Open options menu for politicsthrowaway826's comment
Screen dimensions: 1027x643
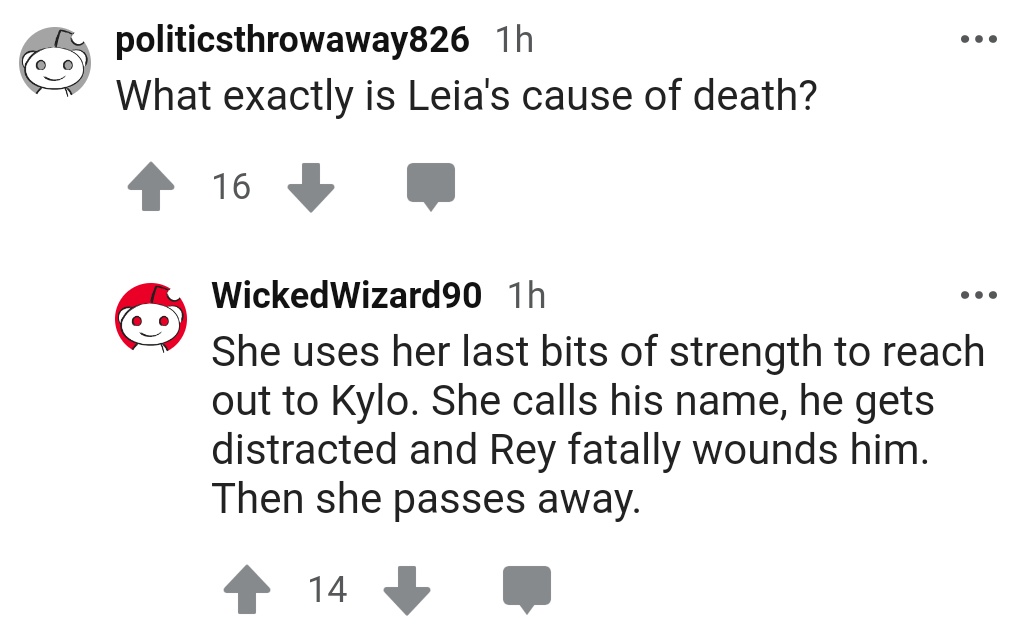tap(978, 41)
